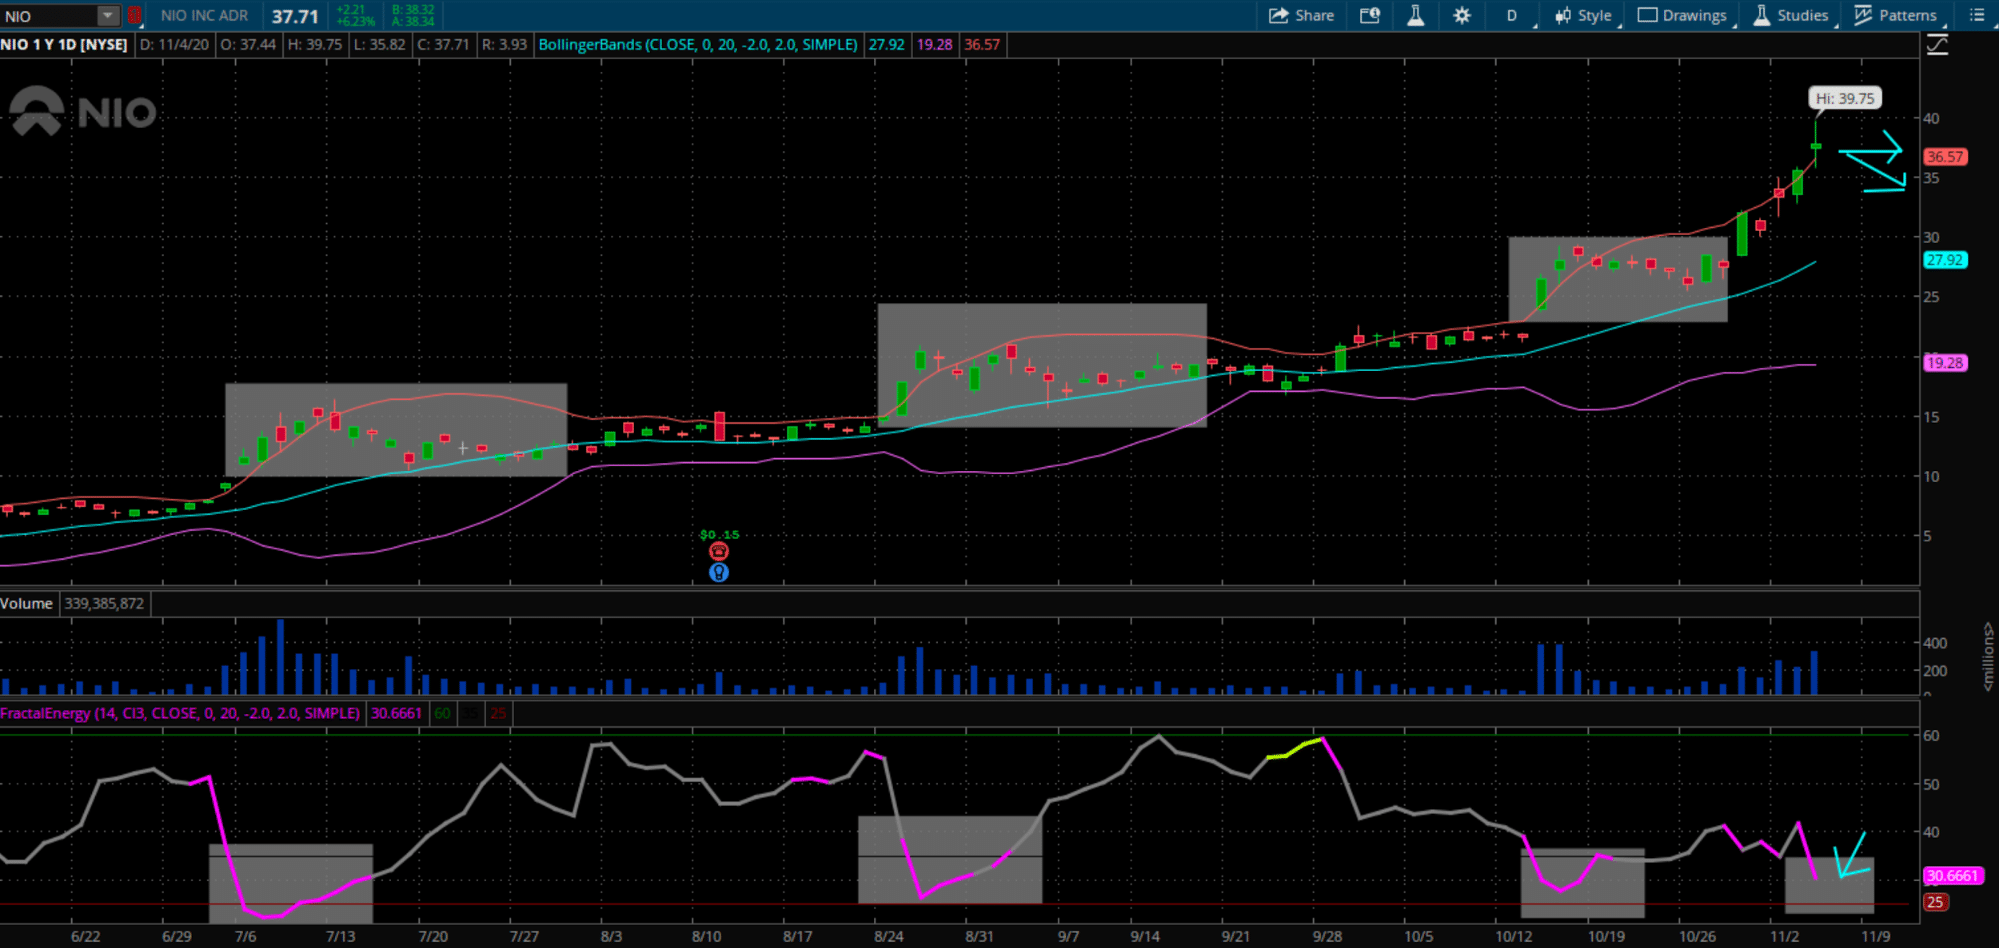Click the magenta 30.6661 axis tag
The height and width of the screenshot is (949, 1999).
click(1952, 876)
